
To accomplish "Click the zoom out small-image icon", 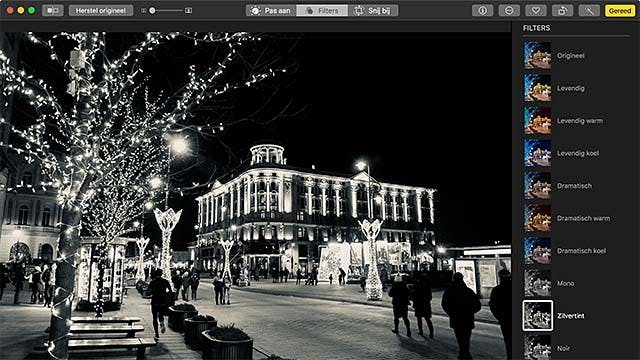I will click(x=143, y=11).
